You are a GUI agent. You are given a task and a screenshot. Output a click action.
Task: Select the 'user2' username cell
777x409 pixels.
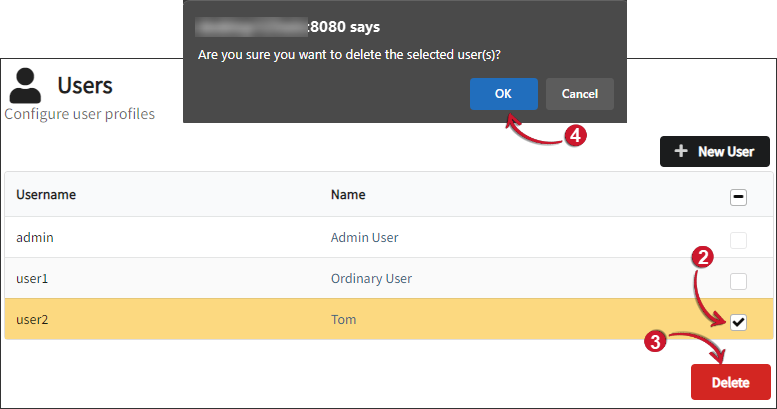32,320
